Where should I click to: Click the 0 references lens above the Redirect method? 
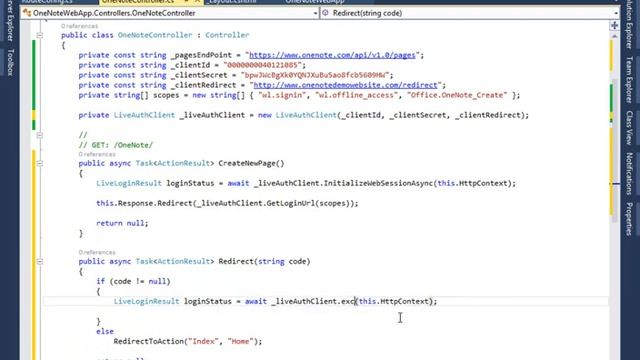(x=97, y=252)
